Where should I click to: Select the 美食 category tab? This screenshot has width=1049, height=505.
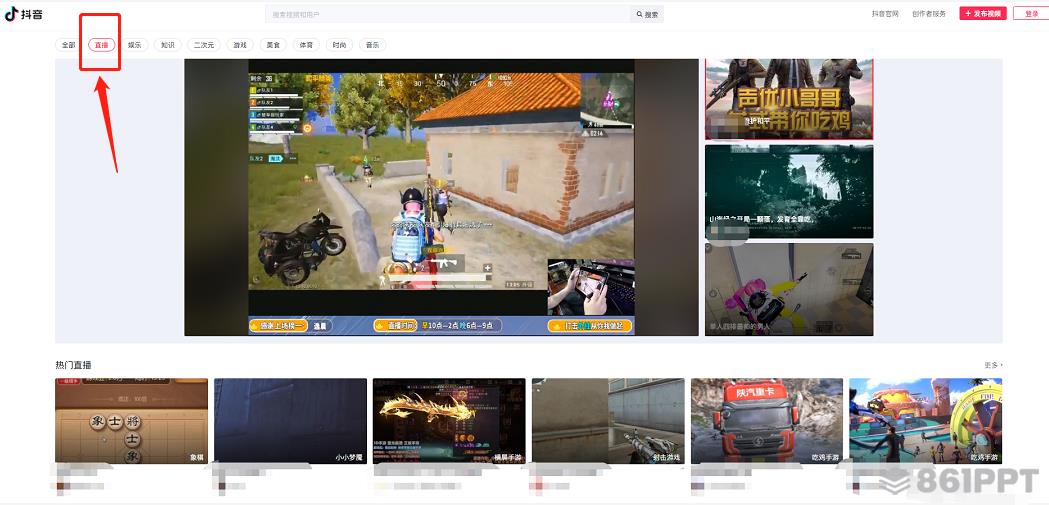coord(272,45)
